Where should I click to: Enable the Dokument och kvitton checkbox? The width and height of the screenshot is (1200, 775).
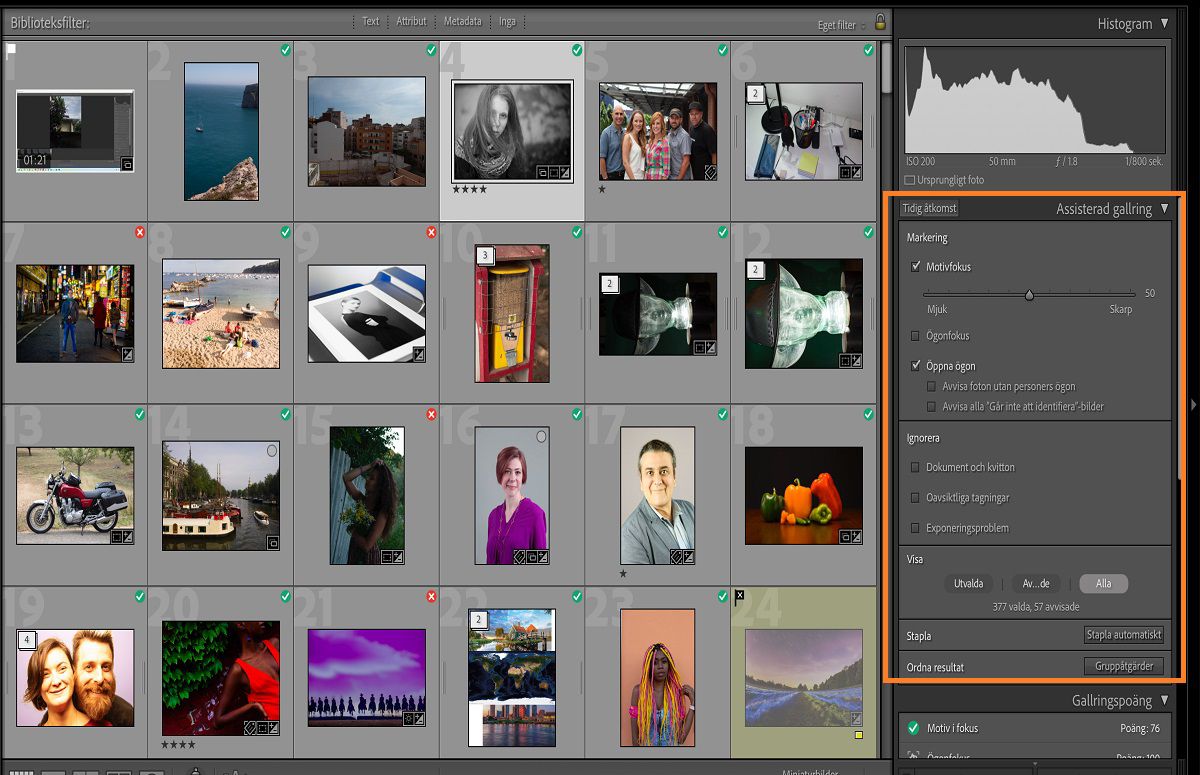click(x=916, y=467)
